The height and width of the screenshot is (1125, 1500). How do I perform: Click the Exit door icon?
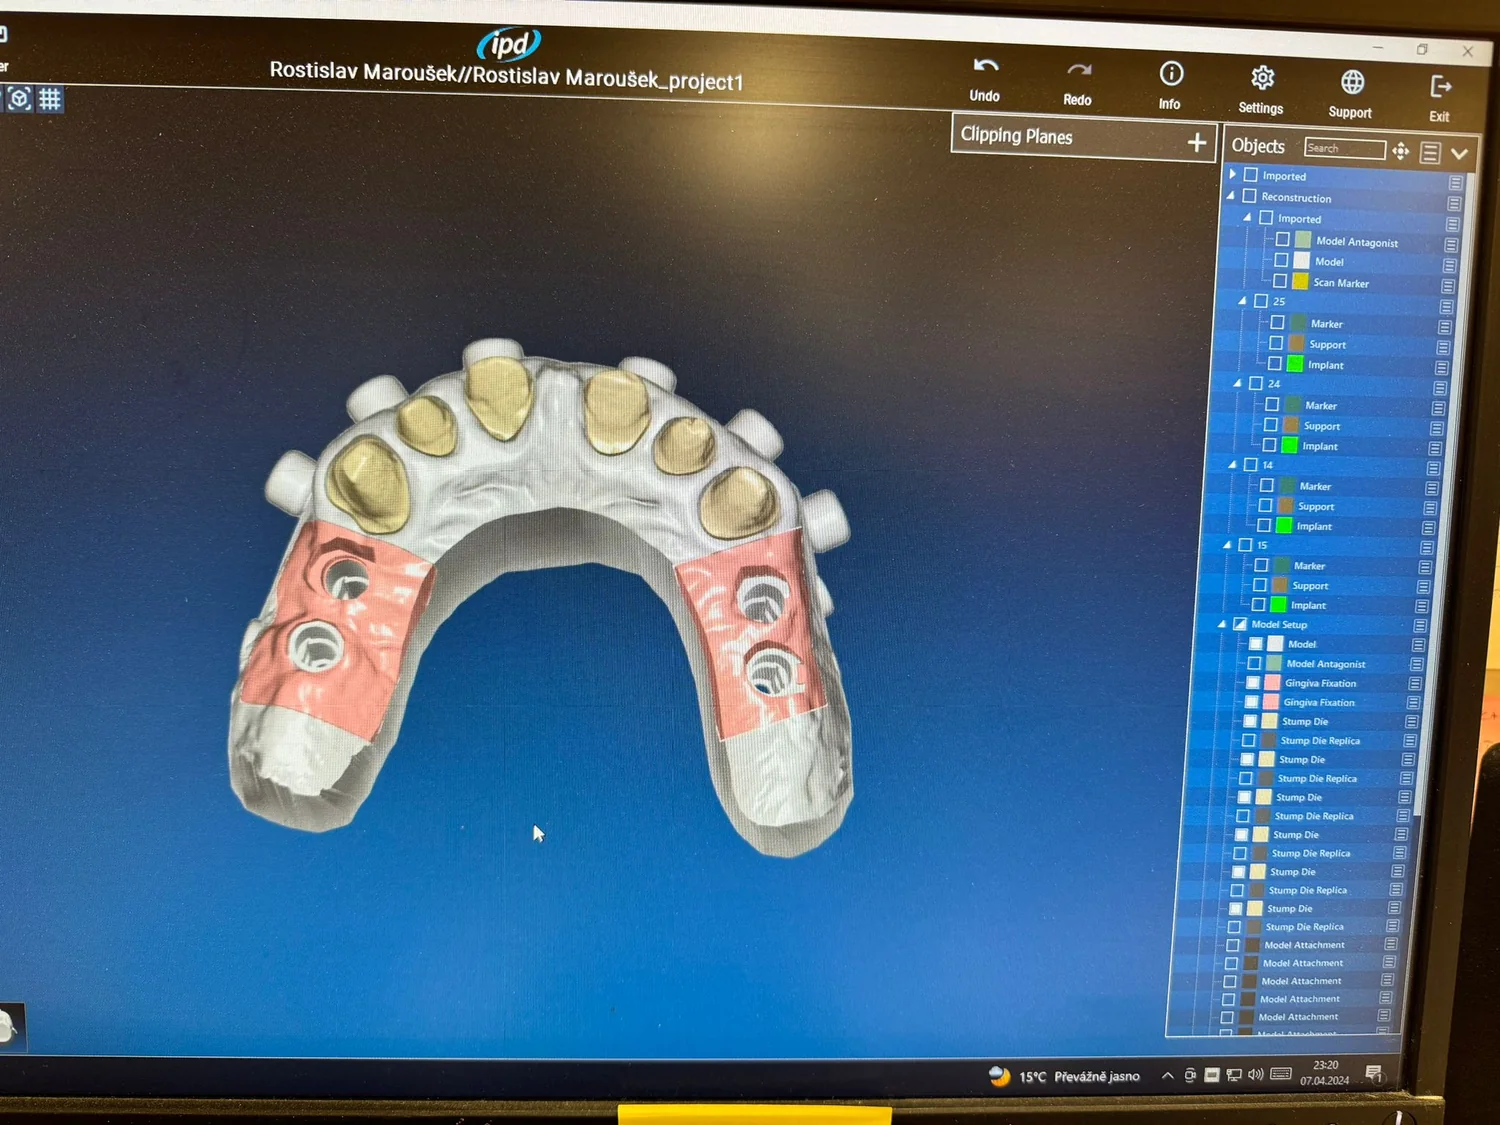click(x=1441, y=87)
